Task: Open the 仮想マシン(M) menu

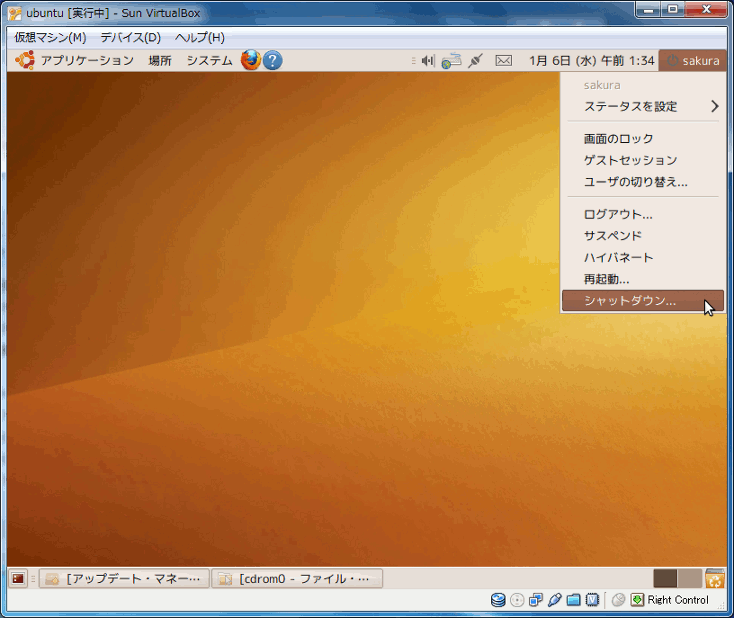Action: [50, 37]
